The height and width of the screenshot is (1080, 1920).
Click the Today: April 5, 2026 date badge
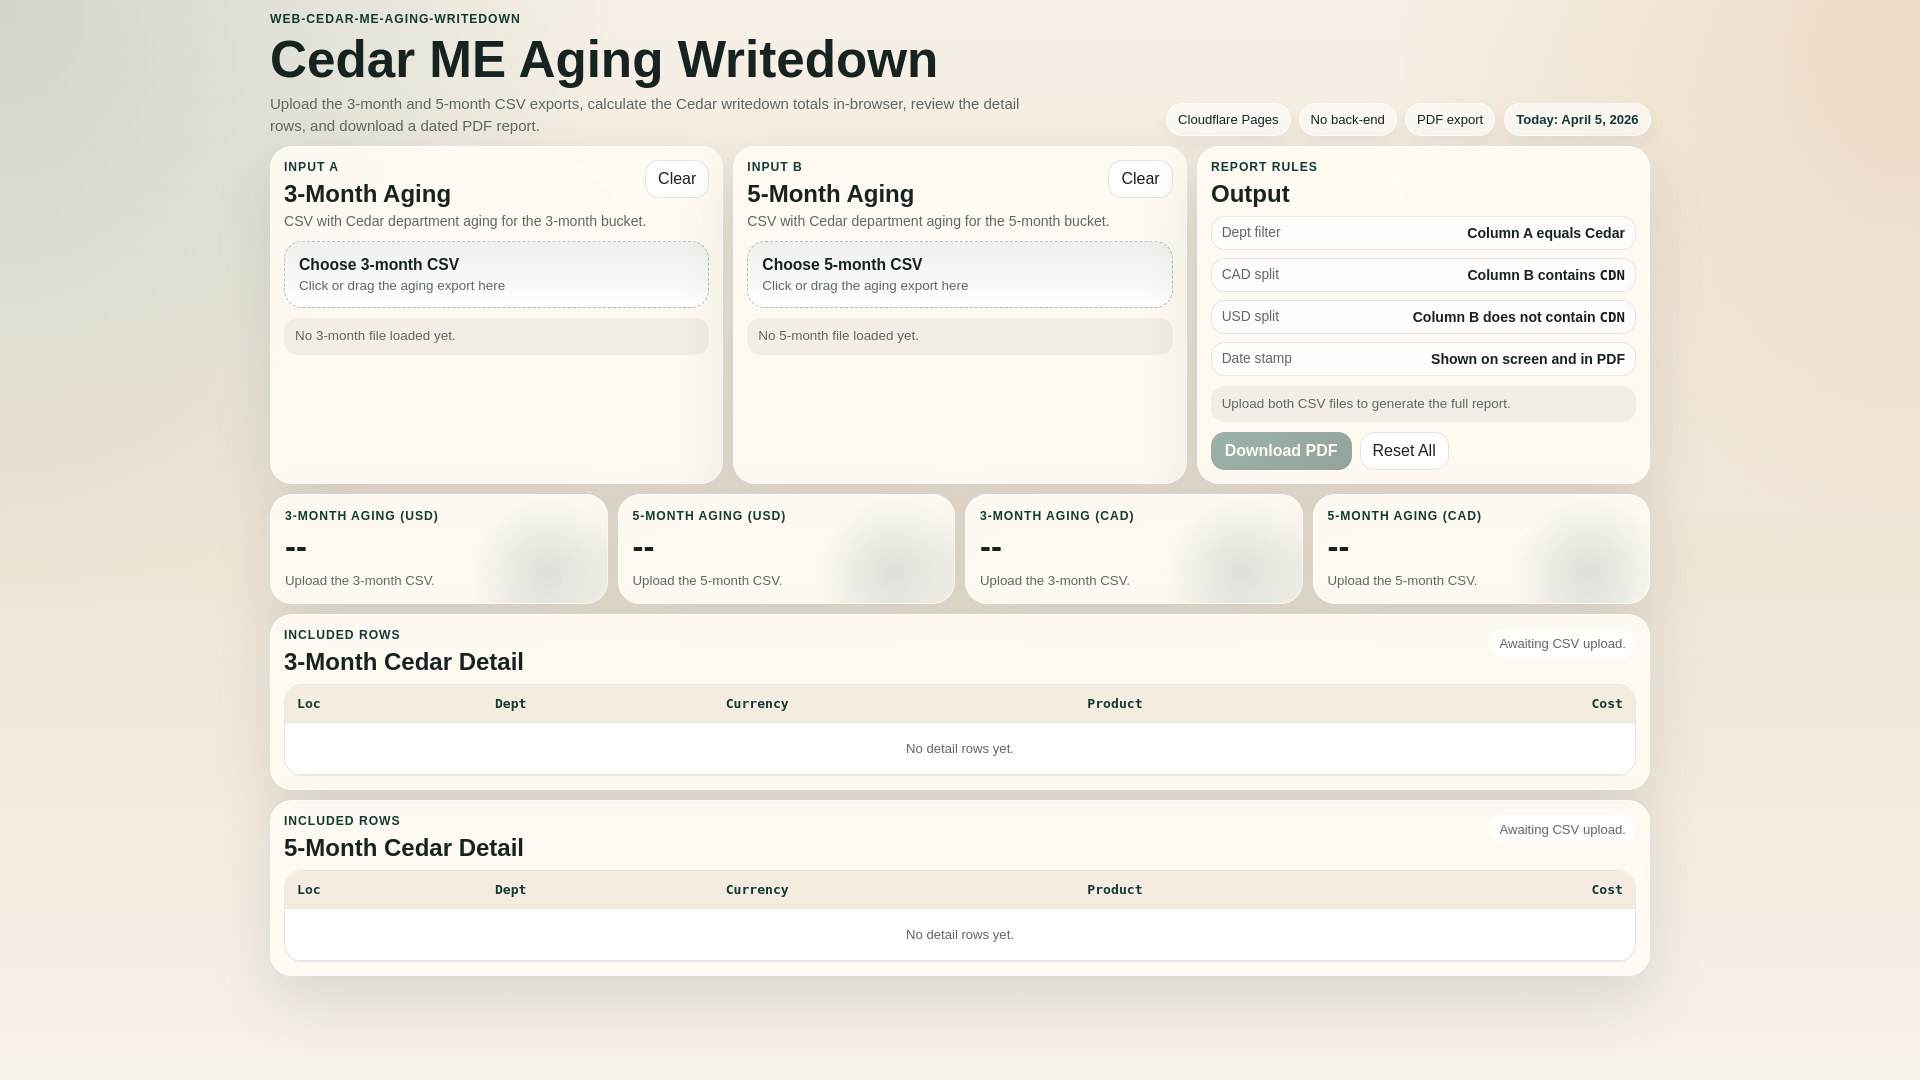coord(1577,120)
